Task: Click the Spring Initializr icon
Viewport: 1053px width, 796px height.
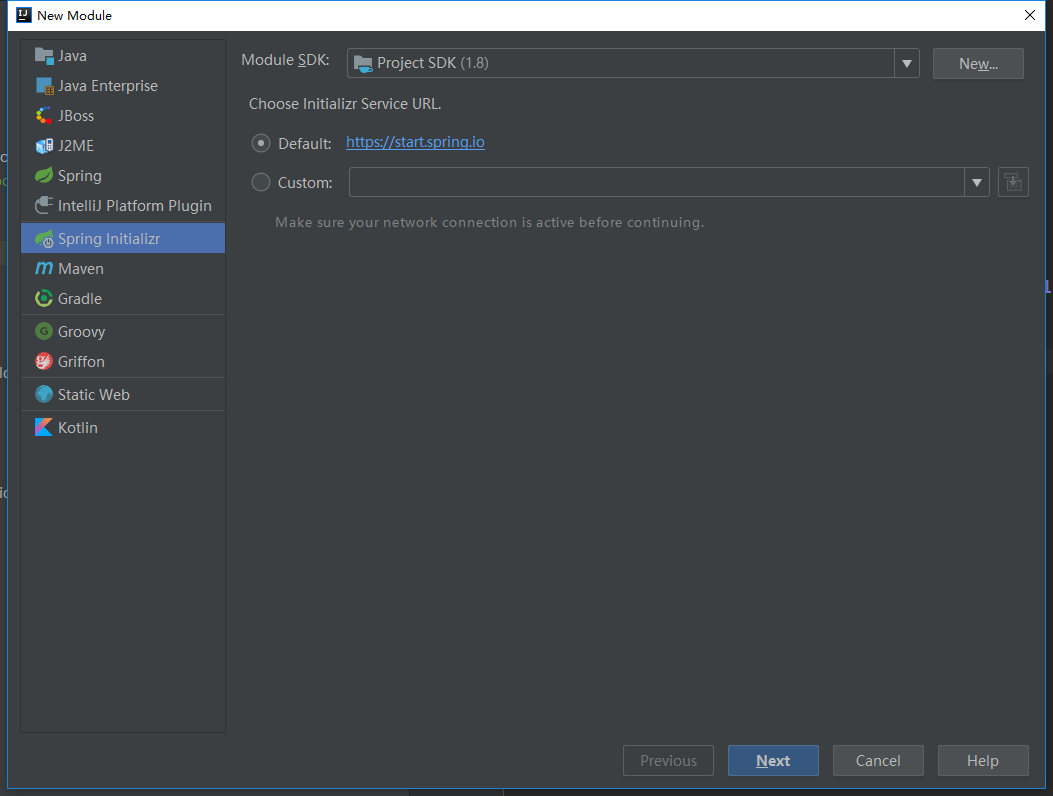Action: click(44, 238)
